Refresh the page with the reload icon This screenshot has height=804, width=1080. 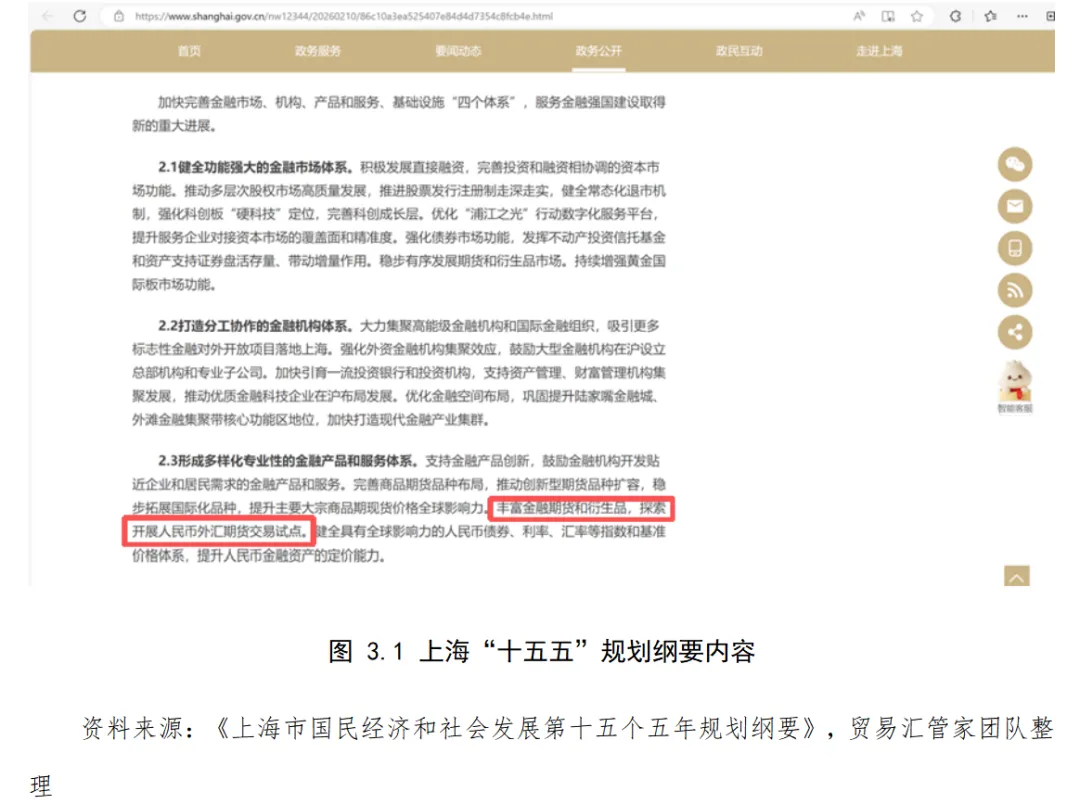point(78,15)
